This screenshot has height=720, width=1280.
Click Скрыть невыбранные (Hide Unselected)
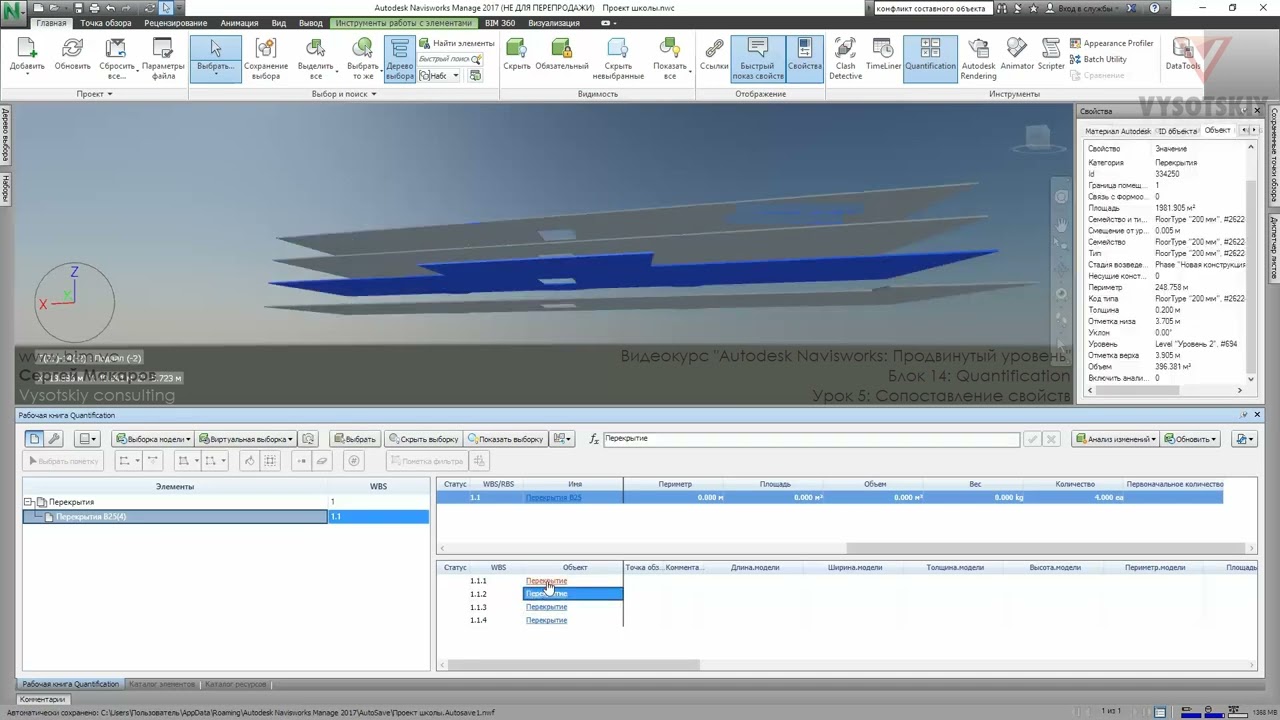coord(618,60)
